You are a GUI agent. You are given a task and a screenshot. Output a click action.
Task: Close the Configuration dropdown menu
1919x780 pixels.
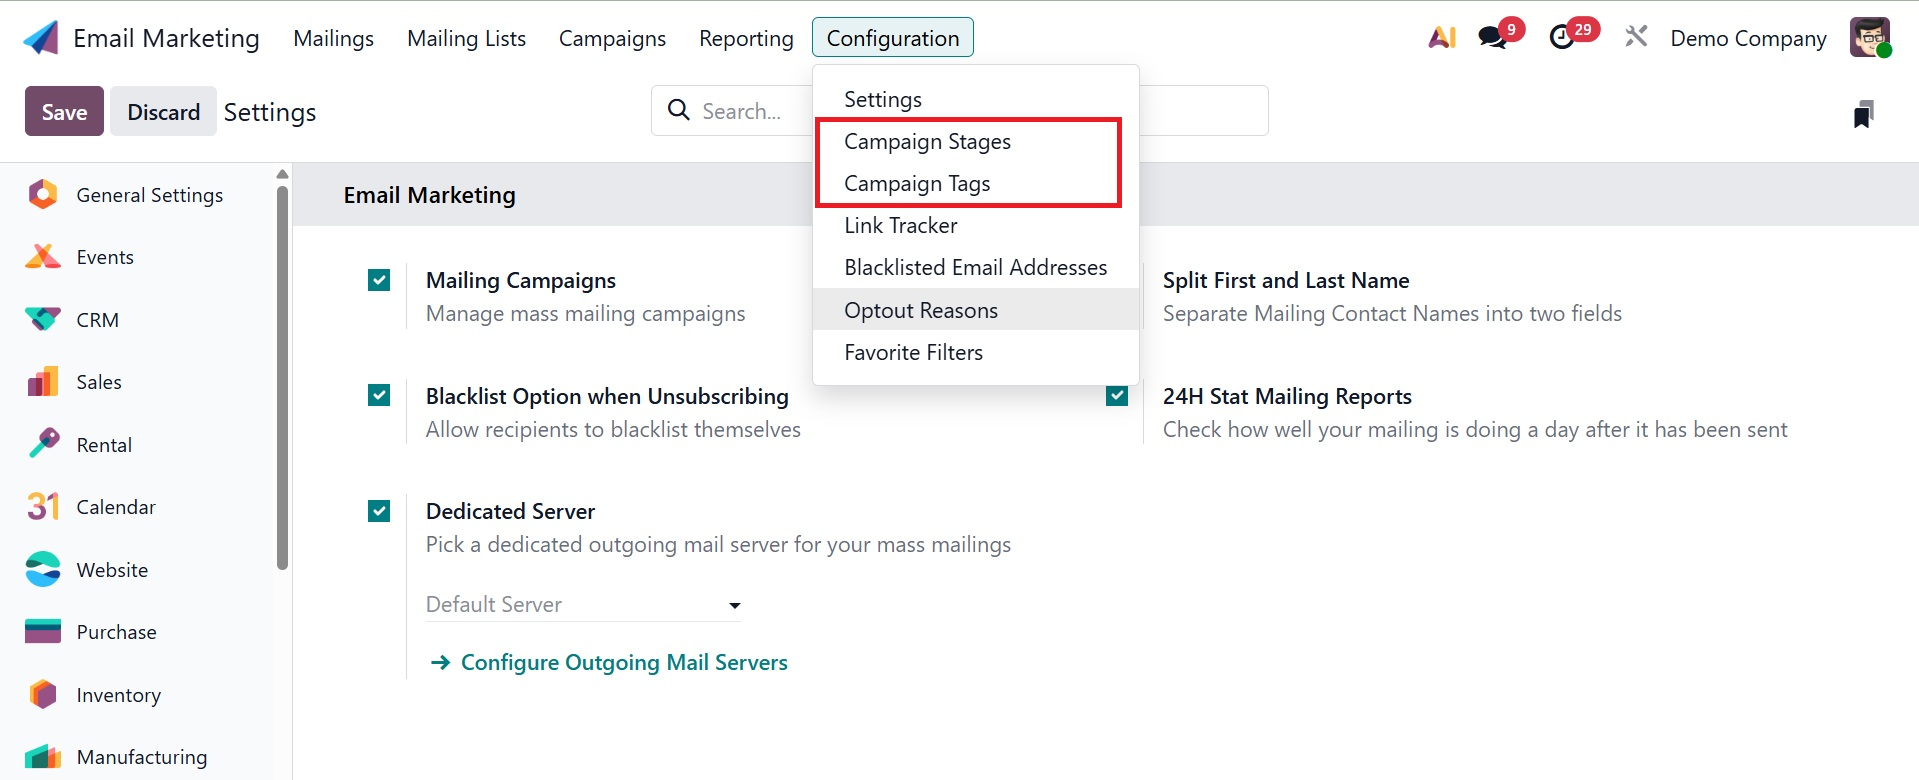coord(892,38)
